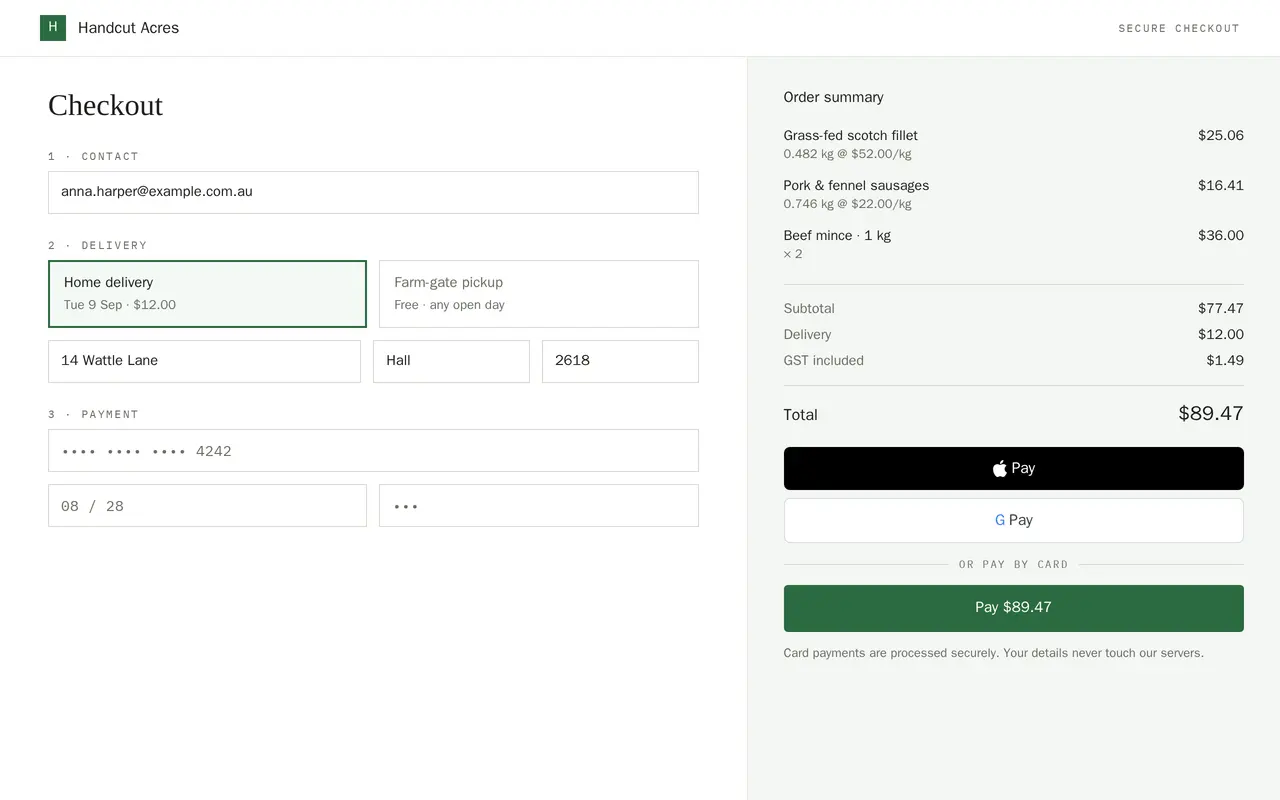
Task: Focus the masked CVC security code field
Action: coord(539,506)
